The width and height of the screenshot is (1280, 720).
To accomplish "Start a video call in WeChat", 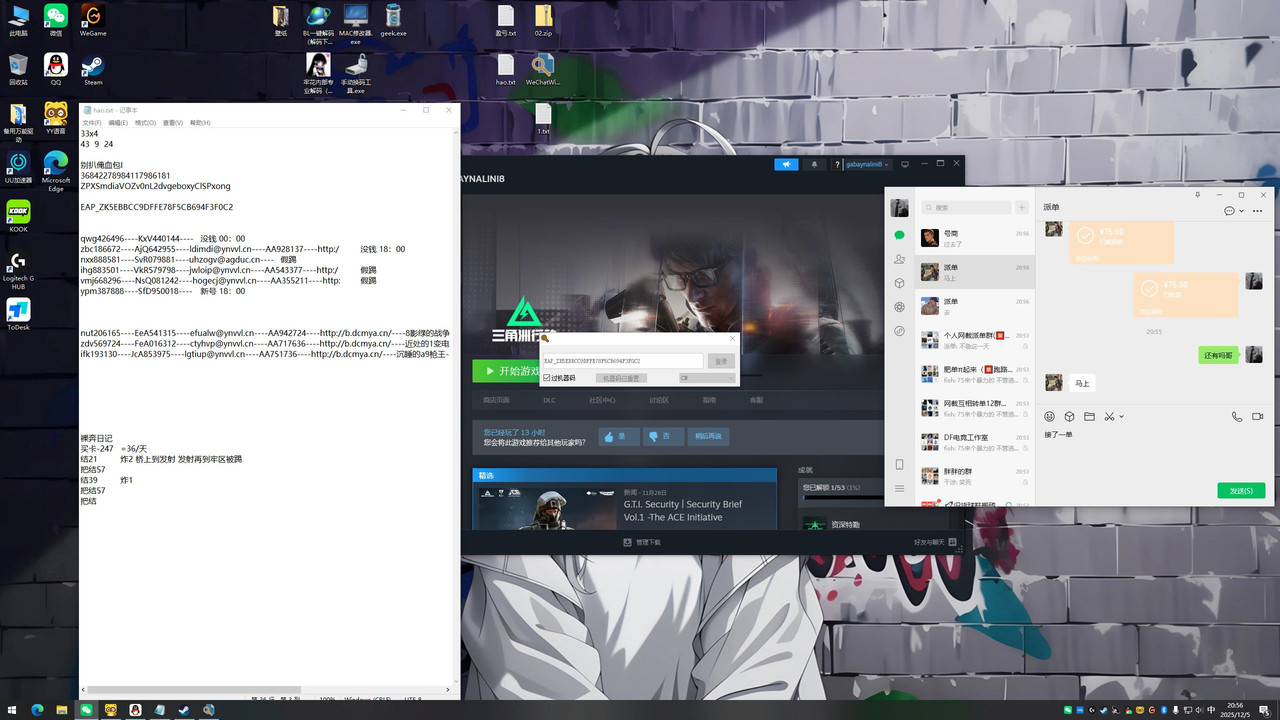I will [x=1258, y=416].
